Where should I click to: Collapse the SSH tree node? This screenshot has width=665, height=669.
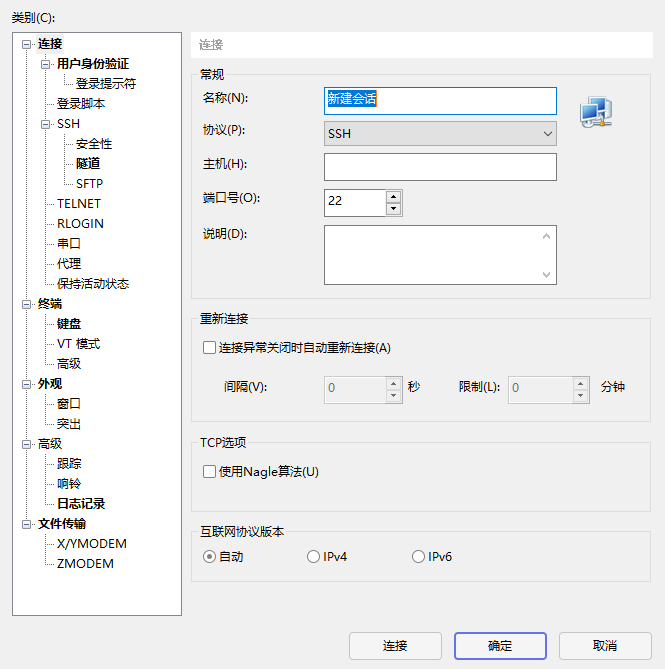coord(45,124)
